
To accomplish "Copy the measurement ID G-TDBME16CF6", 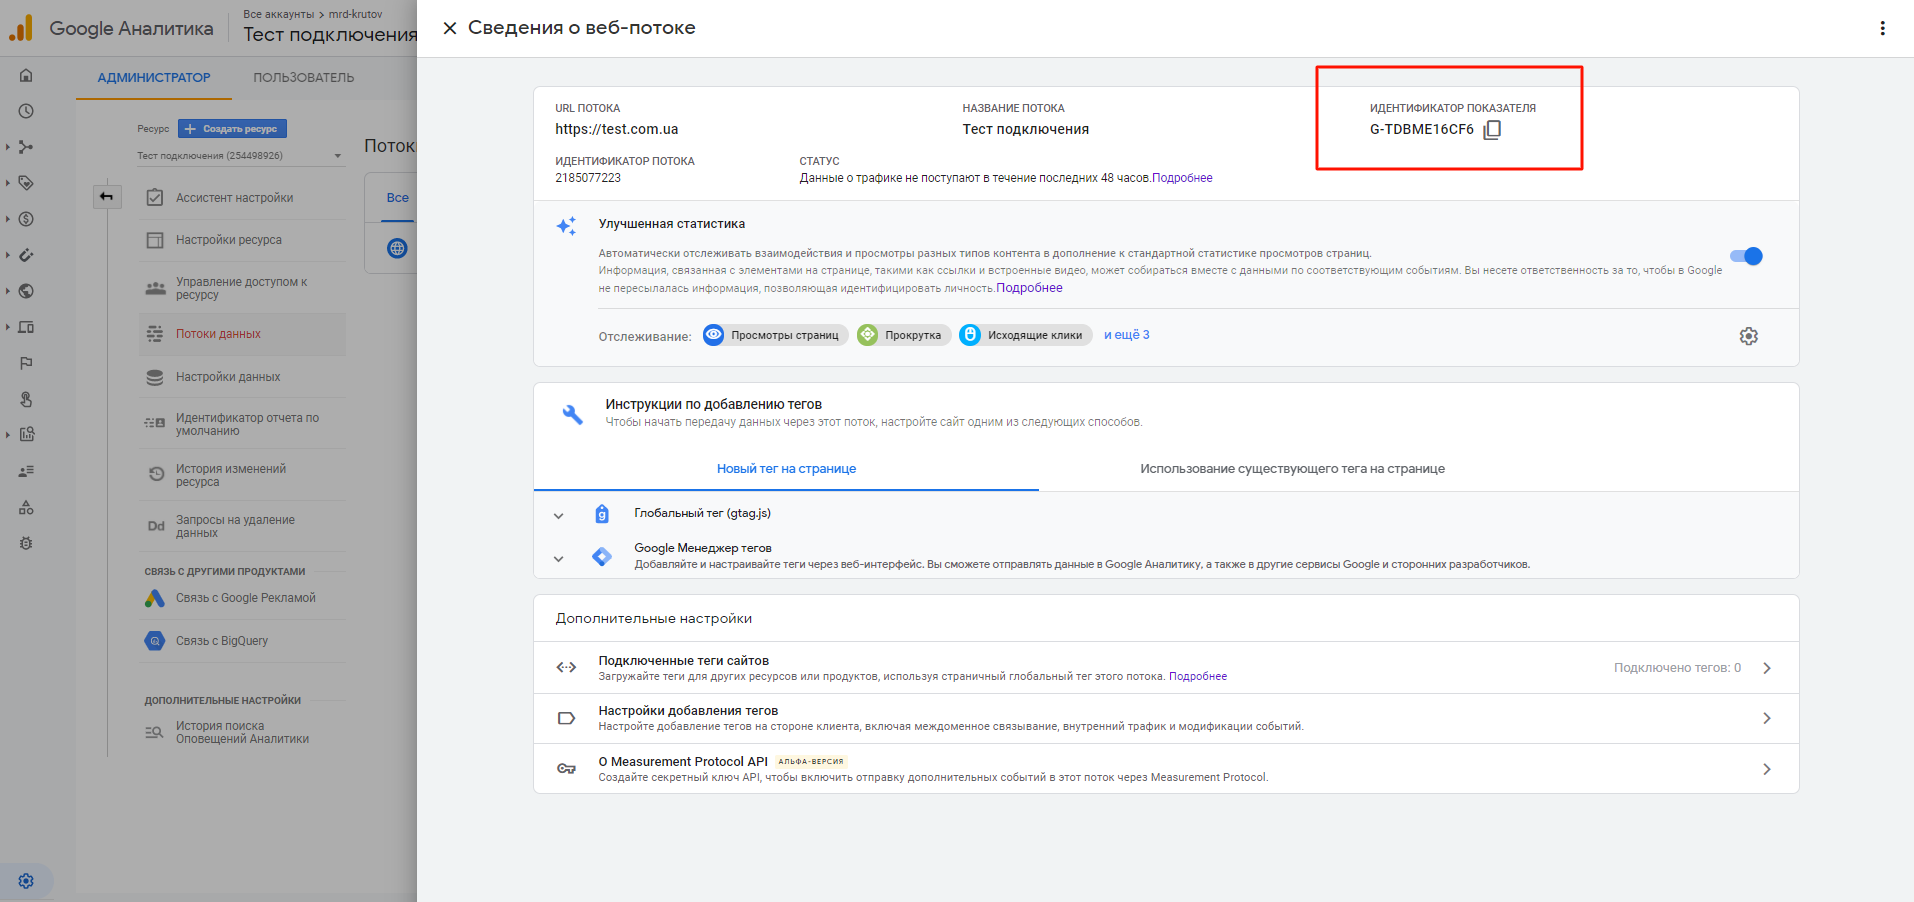I will pos(1492,129).
